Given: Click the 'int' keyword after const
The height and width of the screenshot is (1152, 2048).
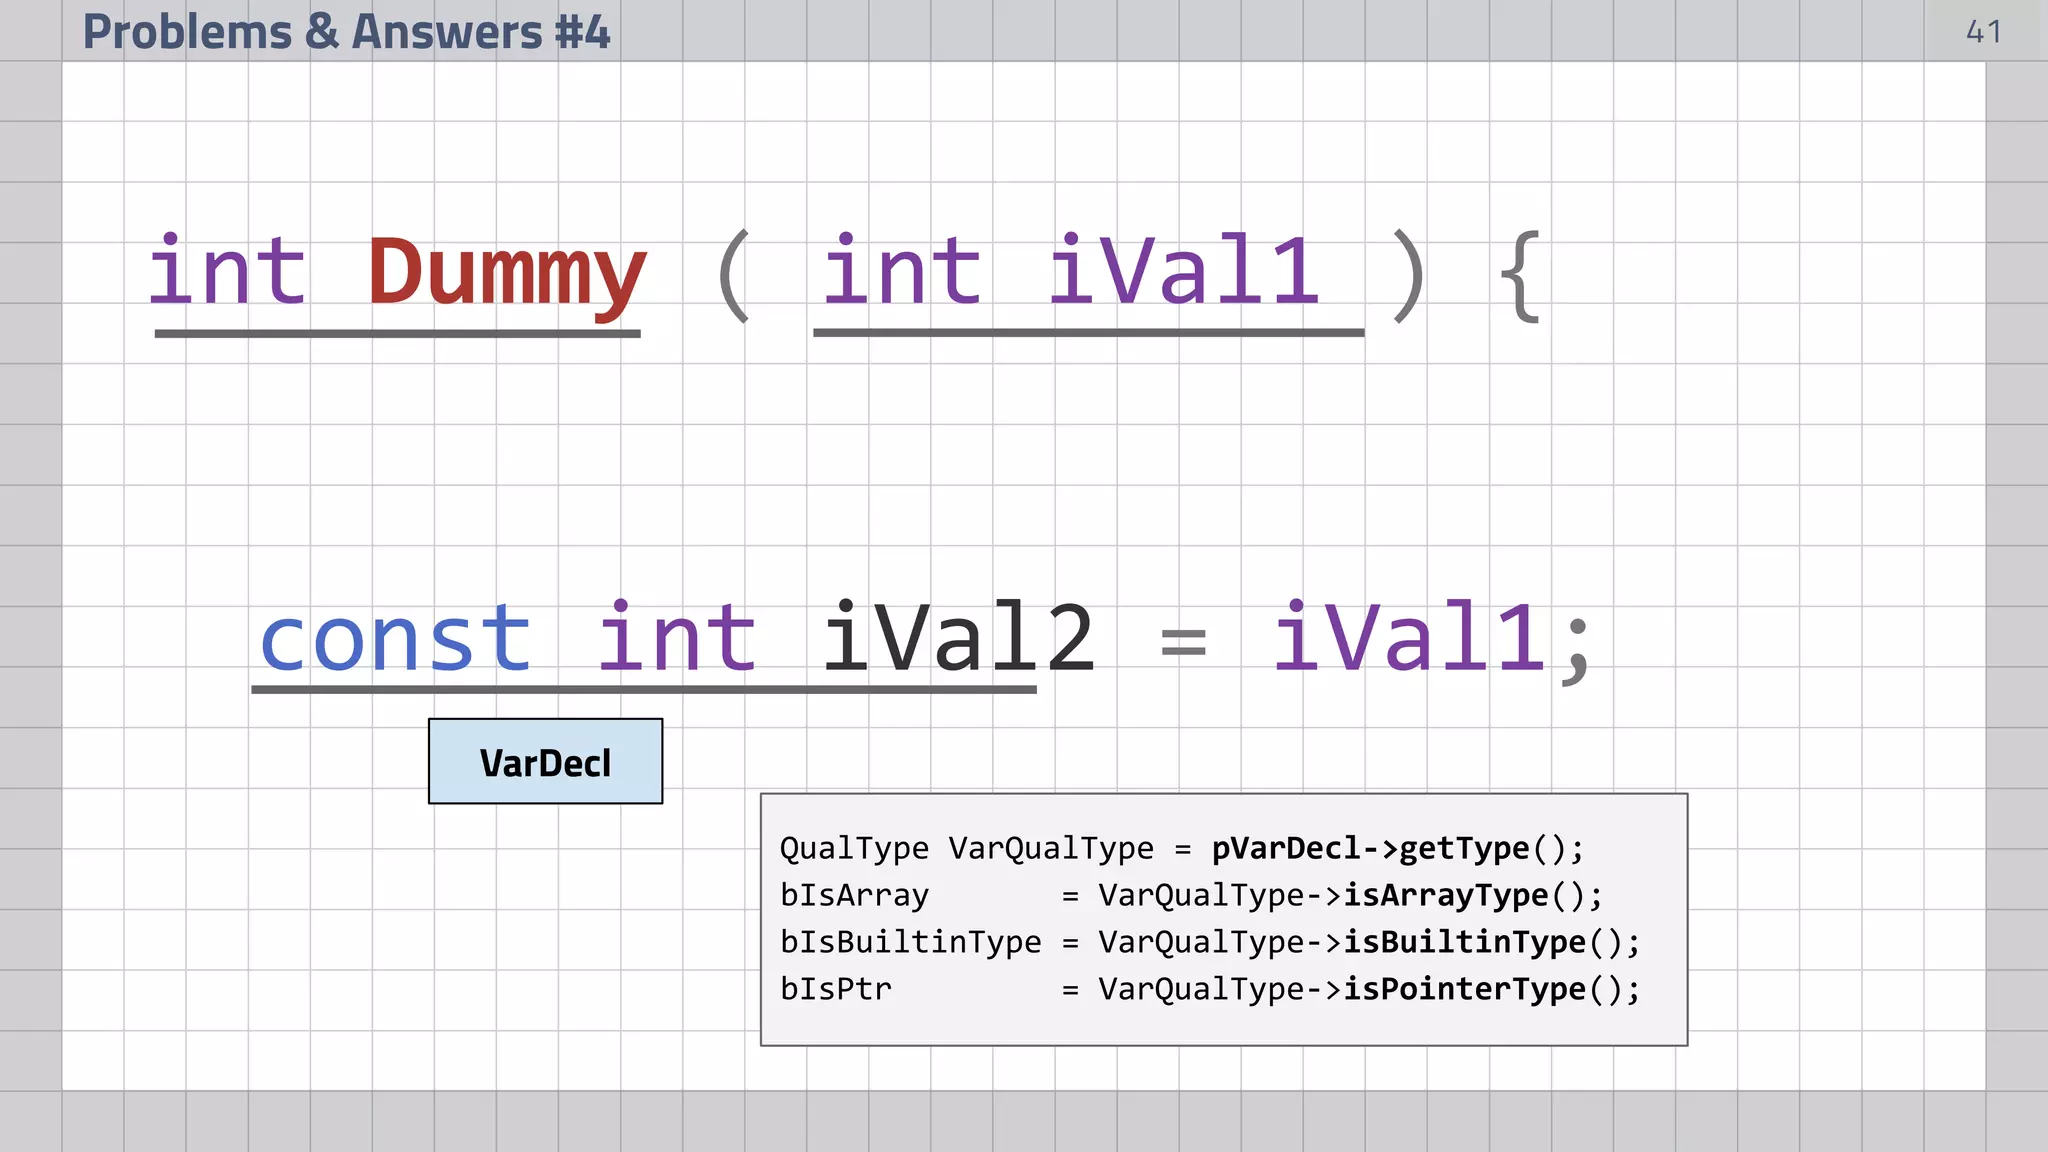Looking at the screenshot, I should [677, 636].
